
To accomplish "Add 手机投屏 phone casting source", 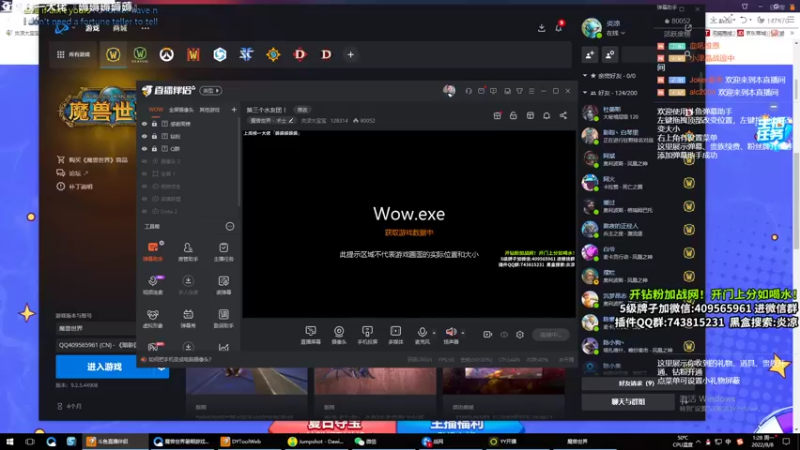I will [x=367, y=335].
